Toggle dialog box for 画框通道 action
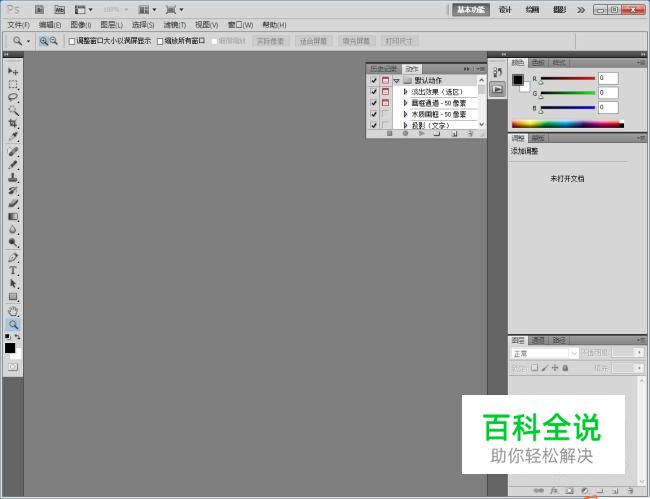This screenshot has width=650, height=499. pos(386,103)
